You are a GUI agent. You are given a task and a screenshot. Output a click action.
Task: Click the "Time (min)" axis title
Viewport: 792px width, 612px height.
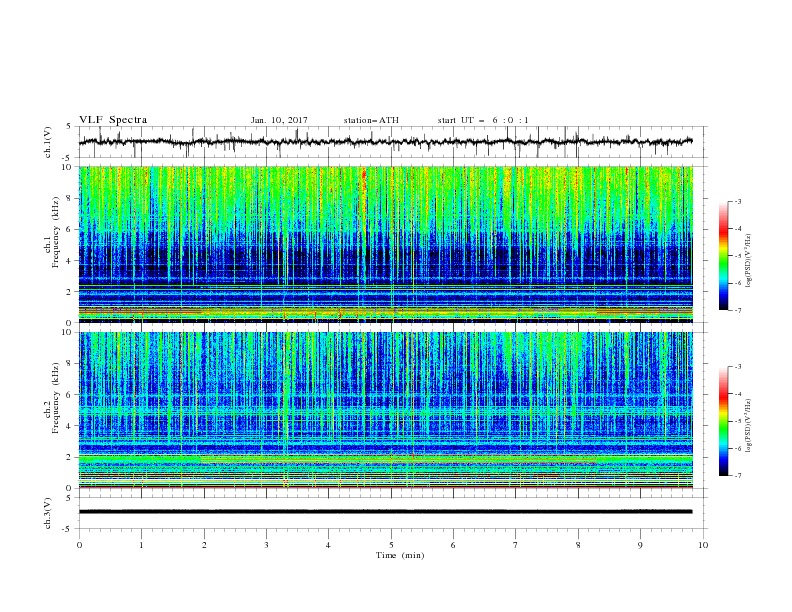tap(400, 555)
